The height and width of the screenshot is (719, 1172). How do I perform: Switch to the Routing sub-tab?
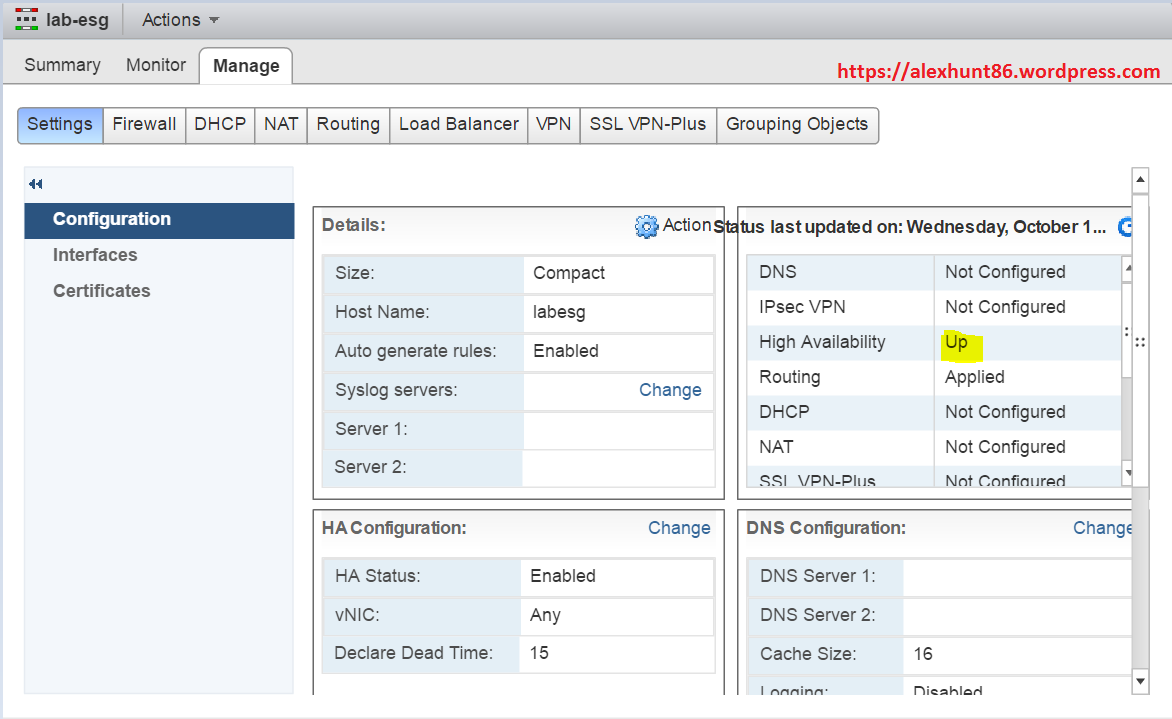click(x=348, y=124)
